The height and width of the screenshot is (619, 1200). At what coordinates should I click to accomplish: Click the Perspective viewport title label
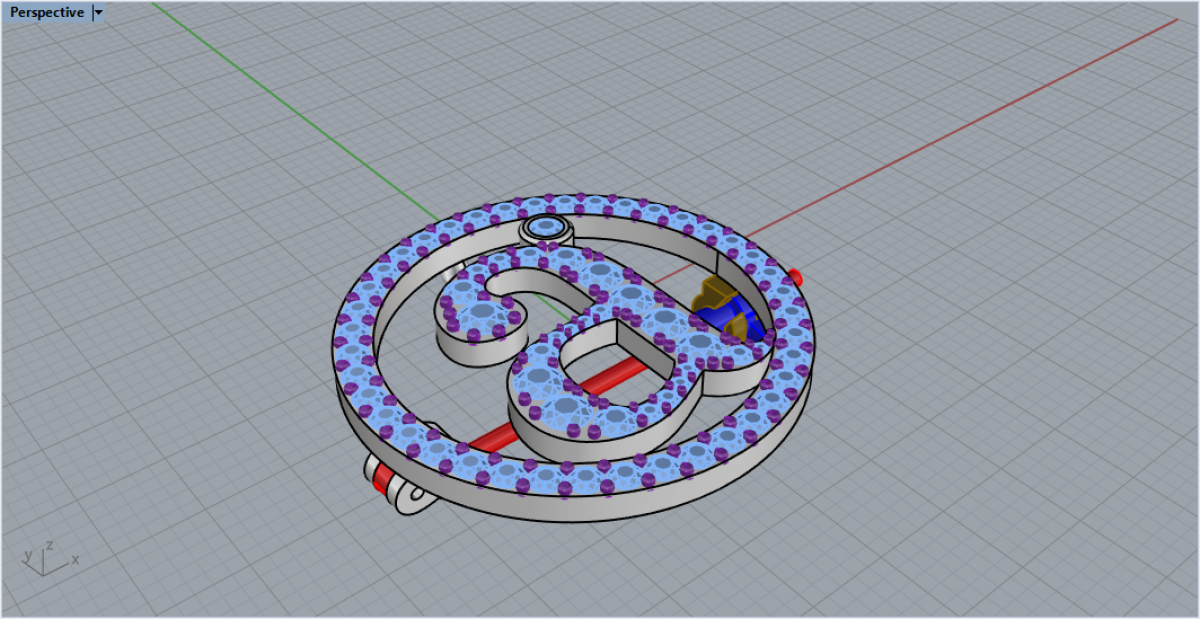tap(47, 13)
